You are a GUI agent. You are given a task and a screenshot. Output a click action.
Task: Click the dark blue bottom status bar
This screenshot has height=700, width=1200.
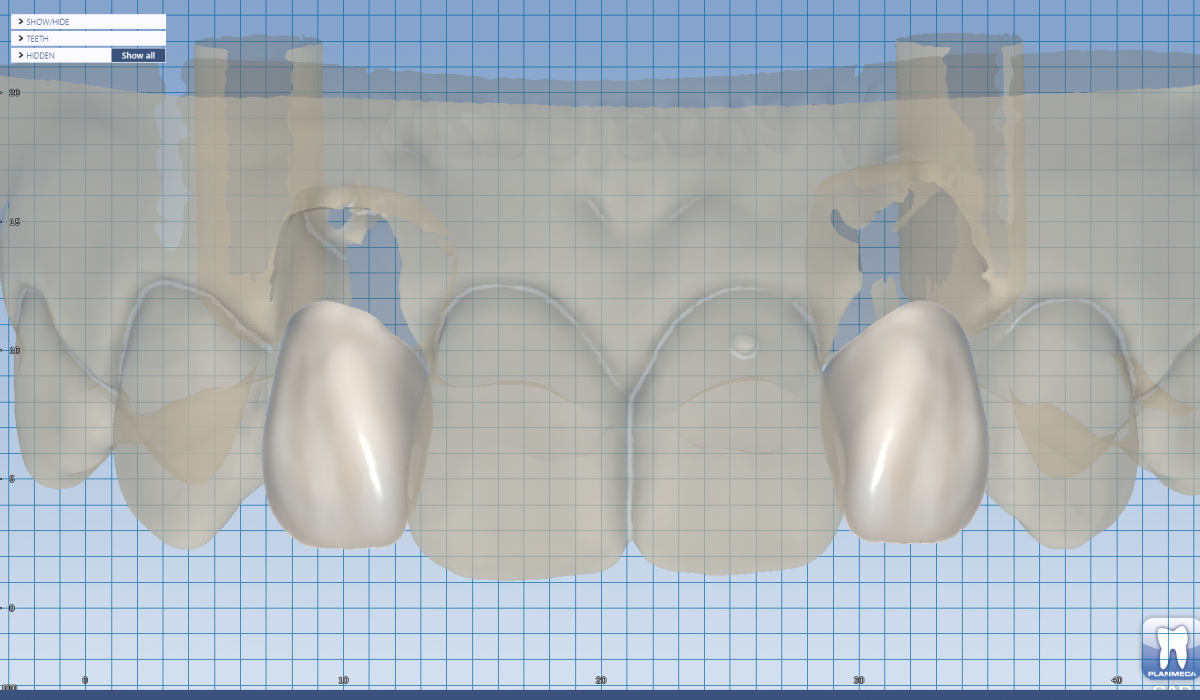(600, 695)
